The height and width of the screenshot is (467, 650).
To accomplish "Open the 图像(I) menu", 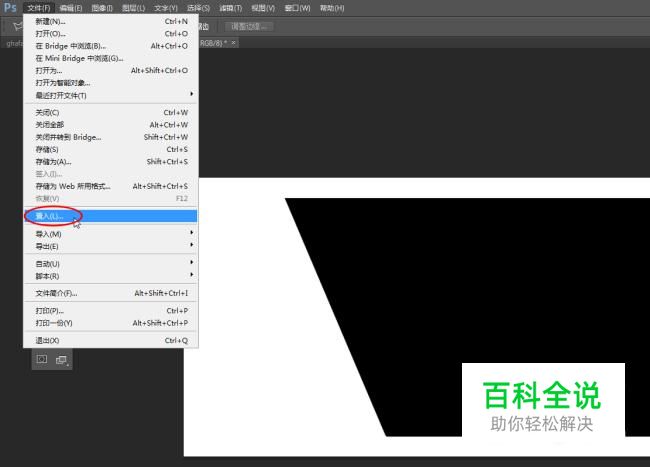I will point(102,8).
